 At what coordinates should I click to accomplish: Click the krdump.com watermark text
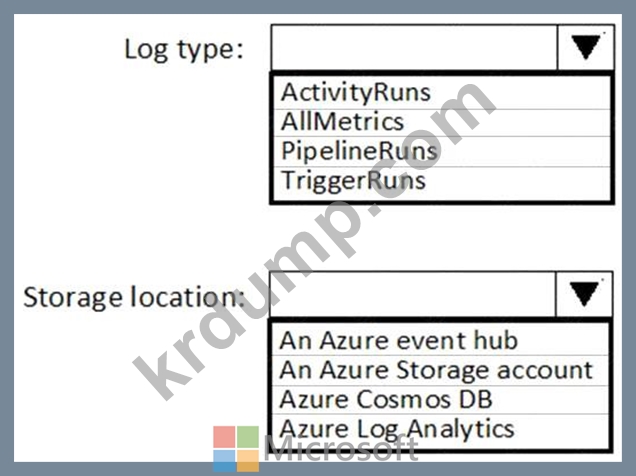click(x=314, y=241)
